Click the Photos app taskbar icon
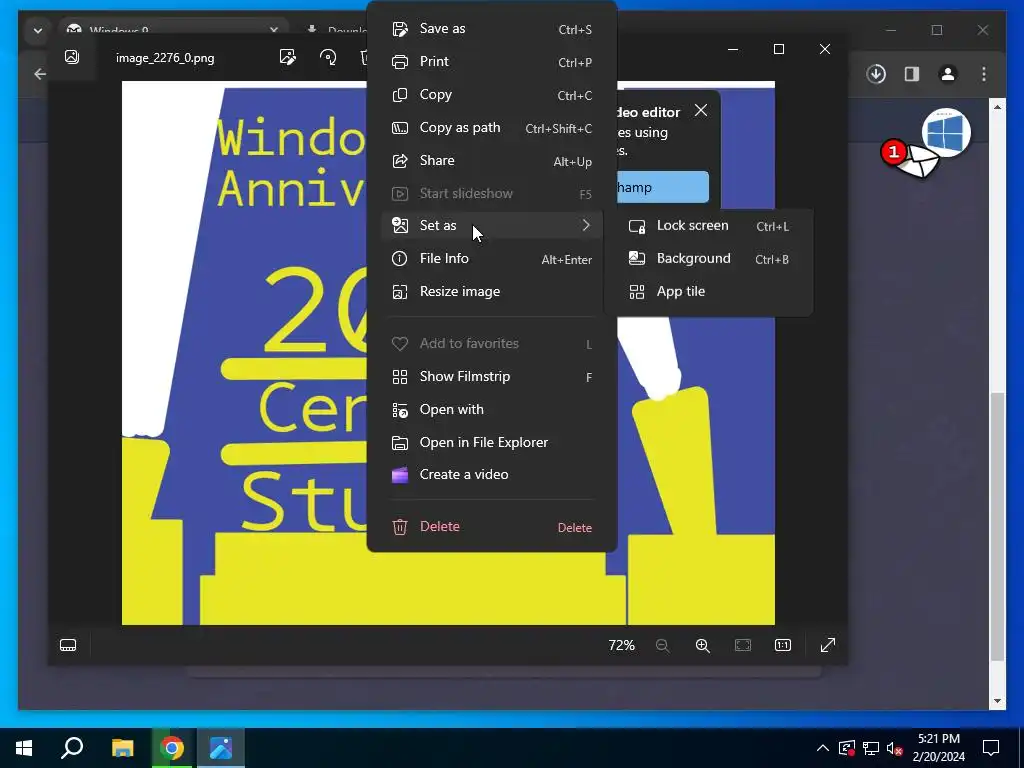This screenshot has width=1024, height=768. coord(221,748)
